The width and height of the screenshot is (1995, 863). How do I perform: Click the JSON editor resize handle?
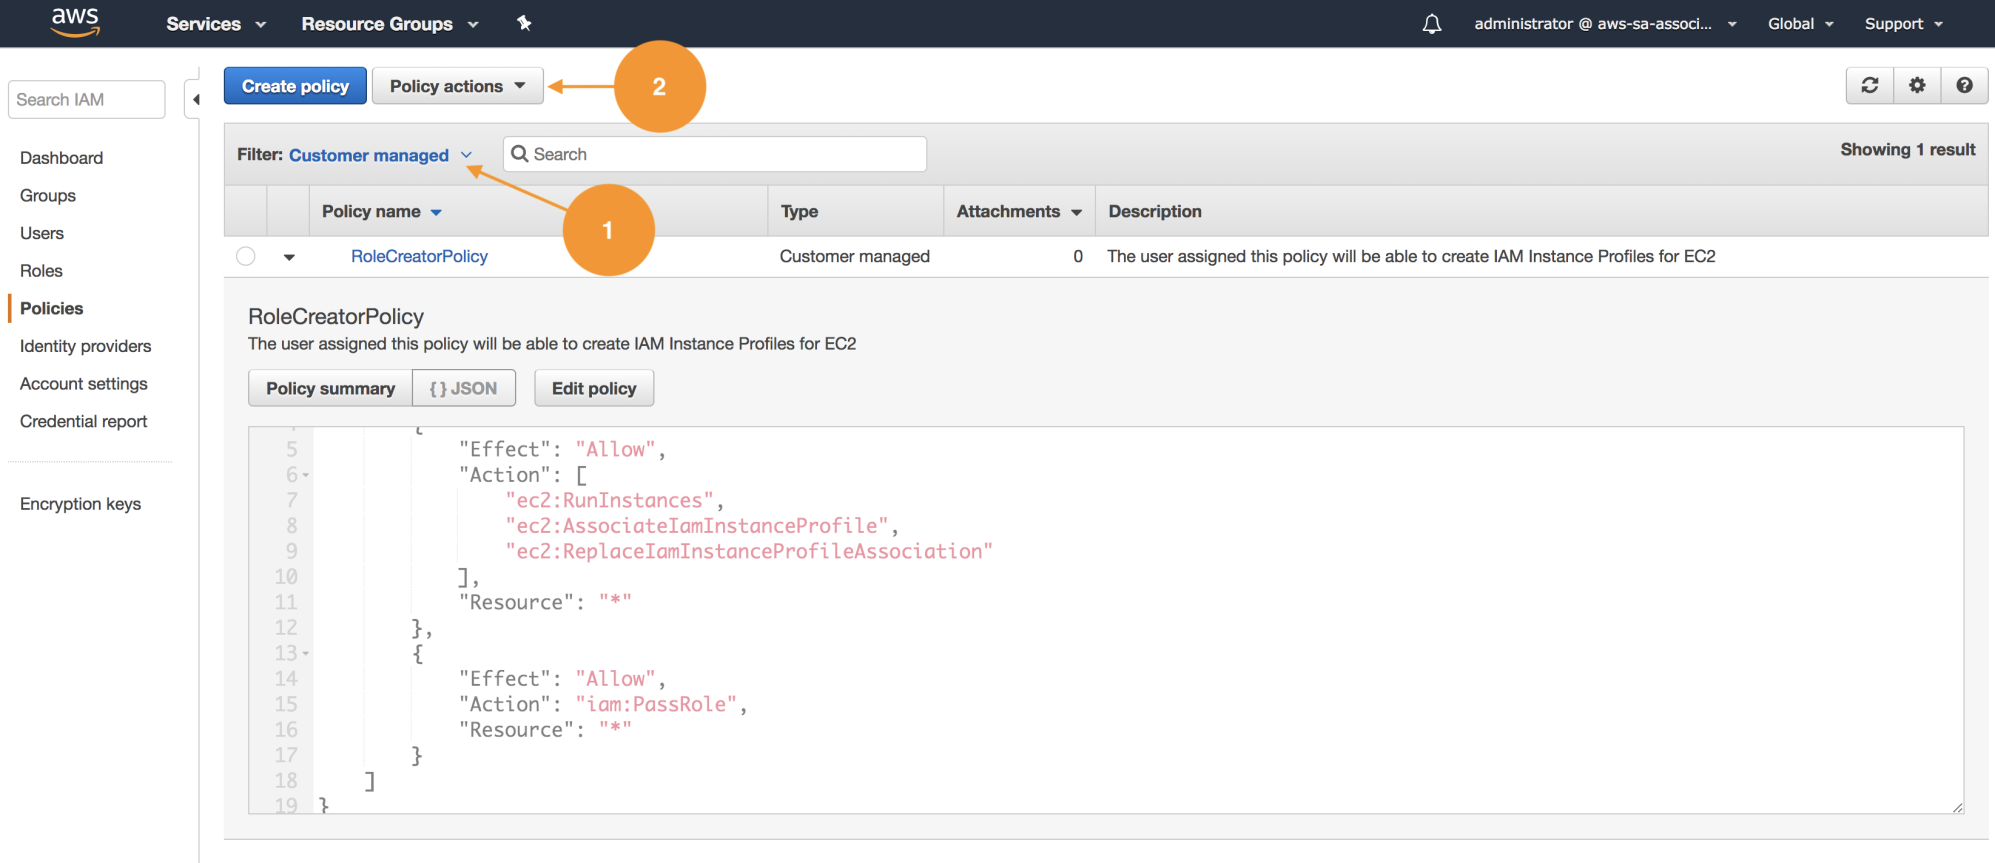(1957, 807)
